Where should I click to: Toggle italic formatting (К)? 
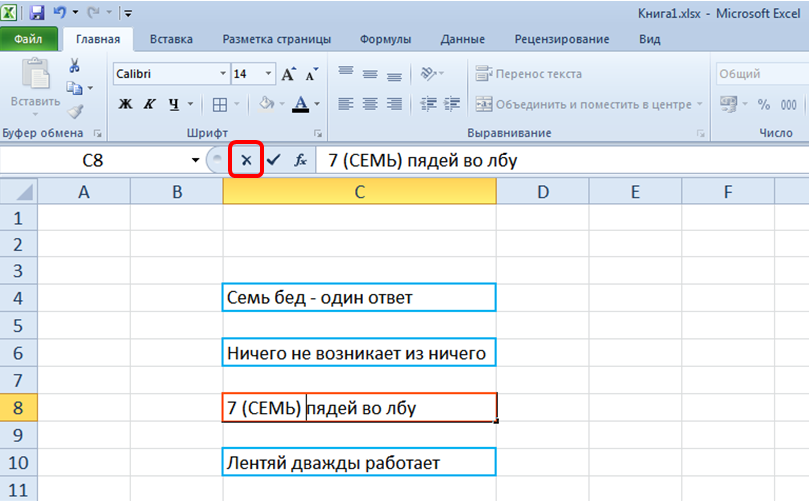(150, 104)
